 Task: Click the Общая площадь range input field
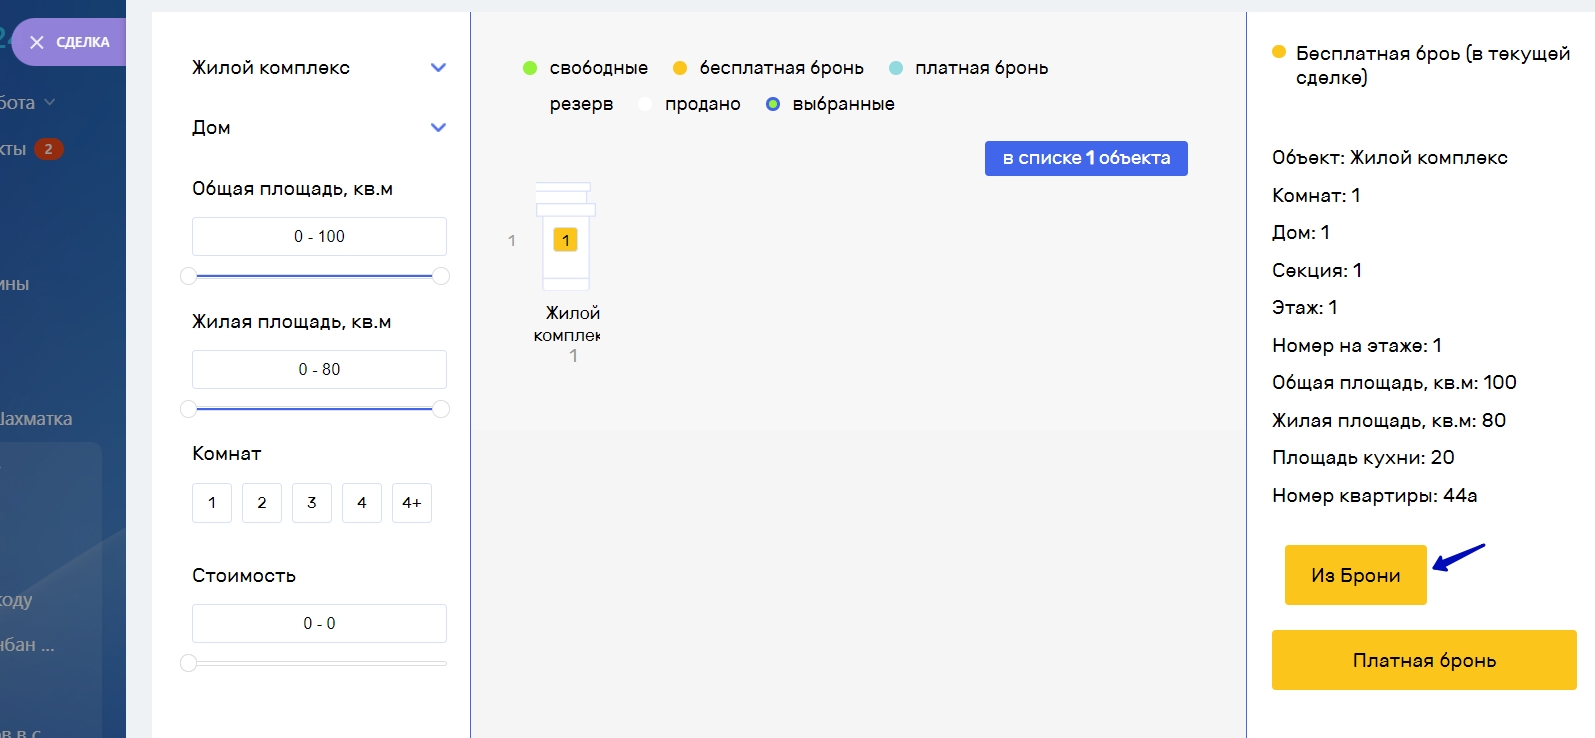319,237
